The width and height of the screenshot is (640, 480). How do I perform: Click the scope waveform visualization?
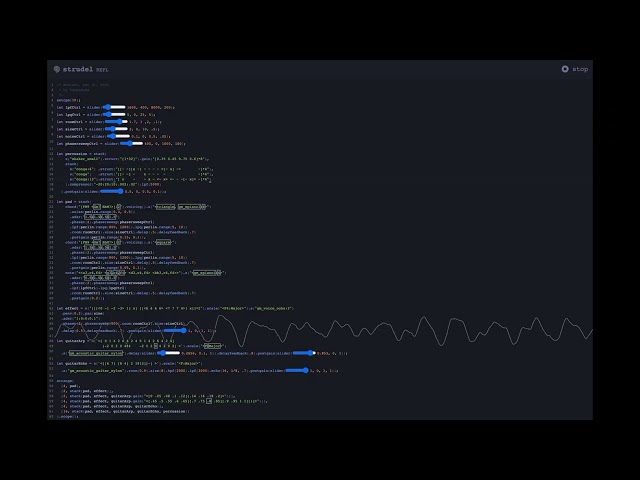tap(322, 331)
